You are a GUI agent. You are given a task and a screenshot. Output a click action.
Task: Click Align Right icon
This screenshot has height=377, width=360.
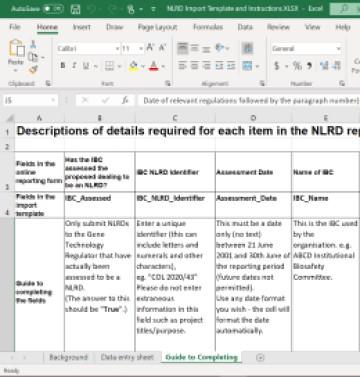pyautogui.click(x=207, y=66)
